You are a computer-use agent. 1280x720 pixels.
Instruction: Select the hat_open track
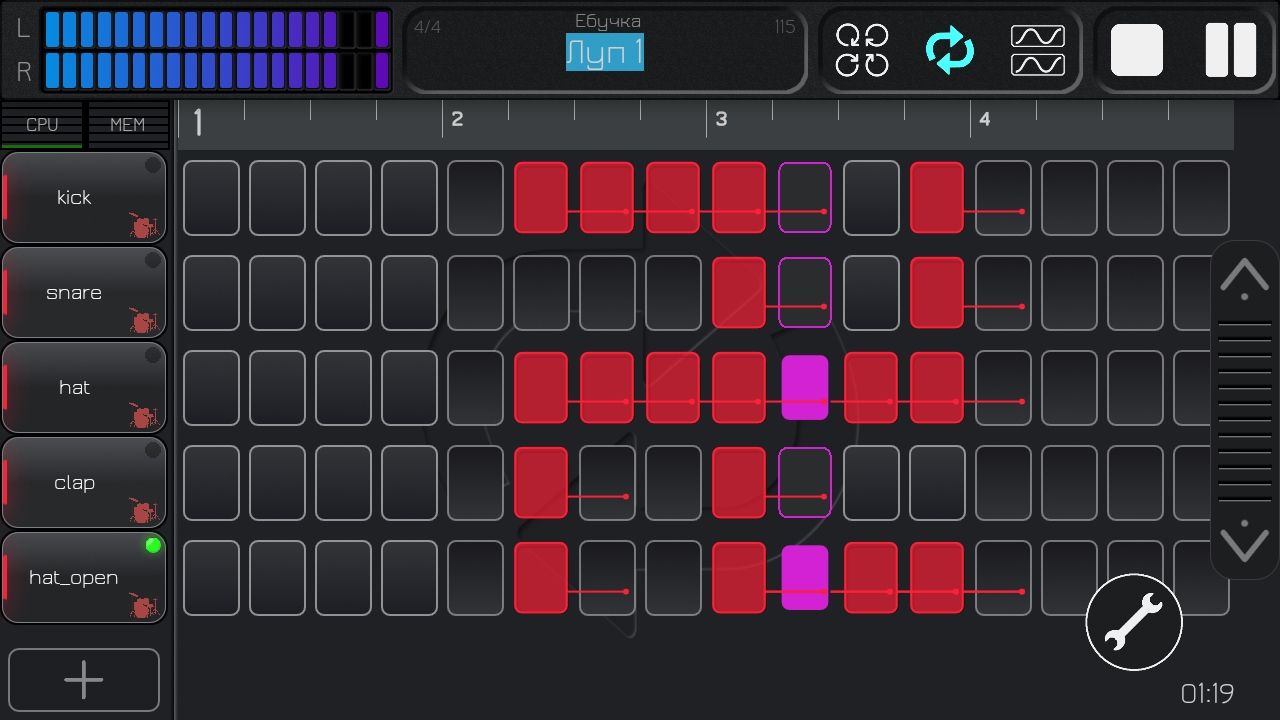point(84,578)
